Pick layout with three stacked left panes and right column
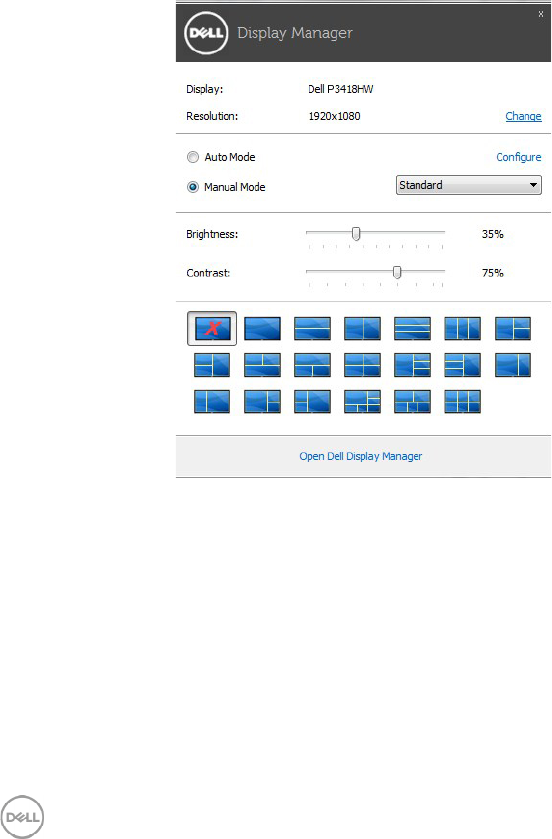The height and width of the screenshot is (839, 552). [x=463, y=365]
